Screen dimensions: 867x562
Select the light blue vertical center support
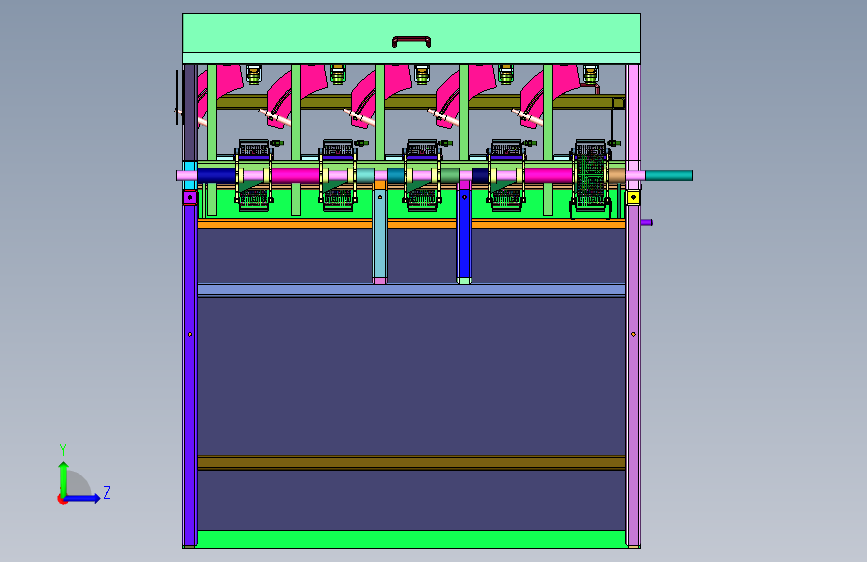coord(380,233)
